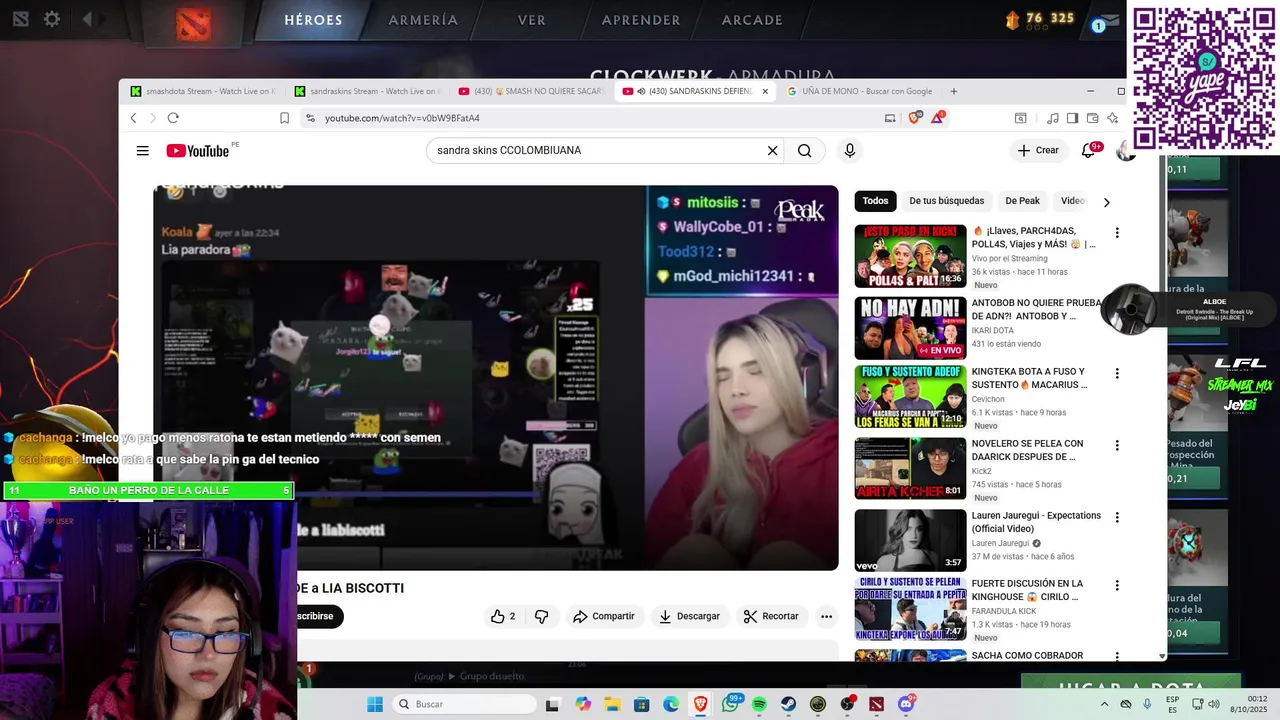Show hidden system tray icons chevron
Viewport: 1280px width, 720px height.
click(1104, 704)
